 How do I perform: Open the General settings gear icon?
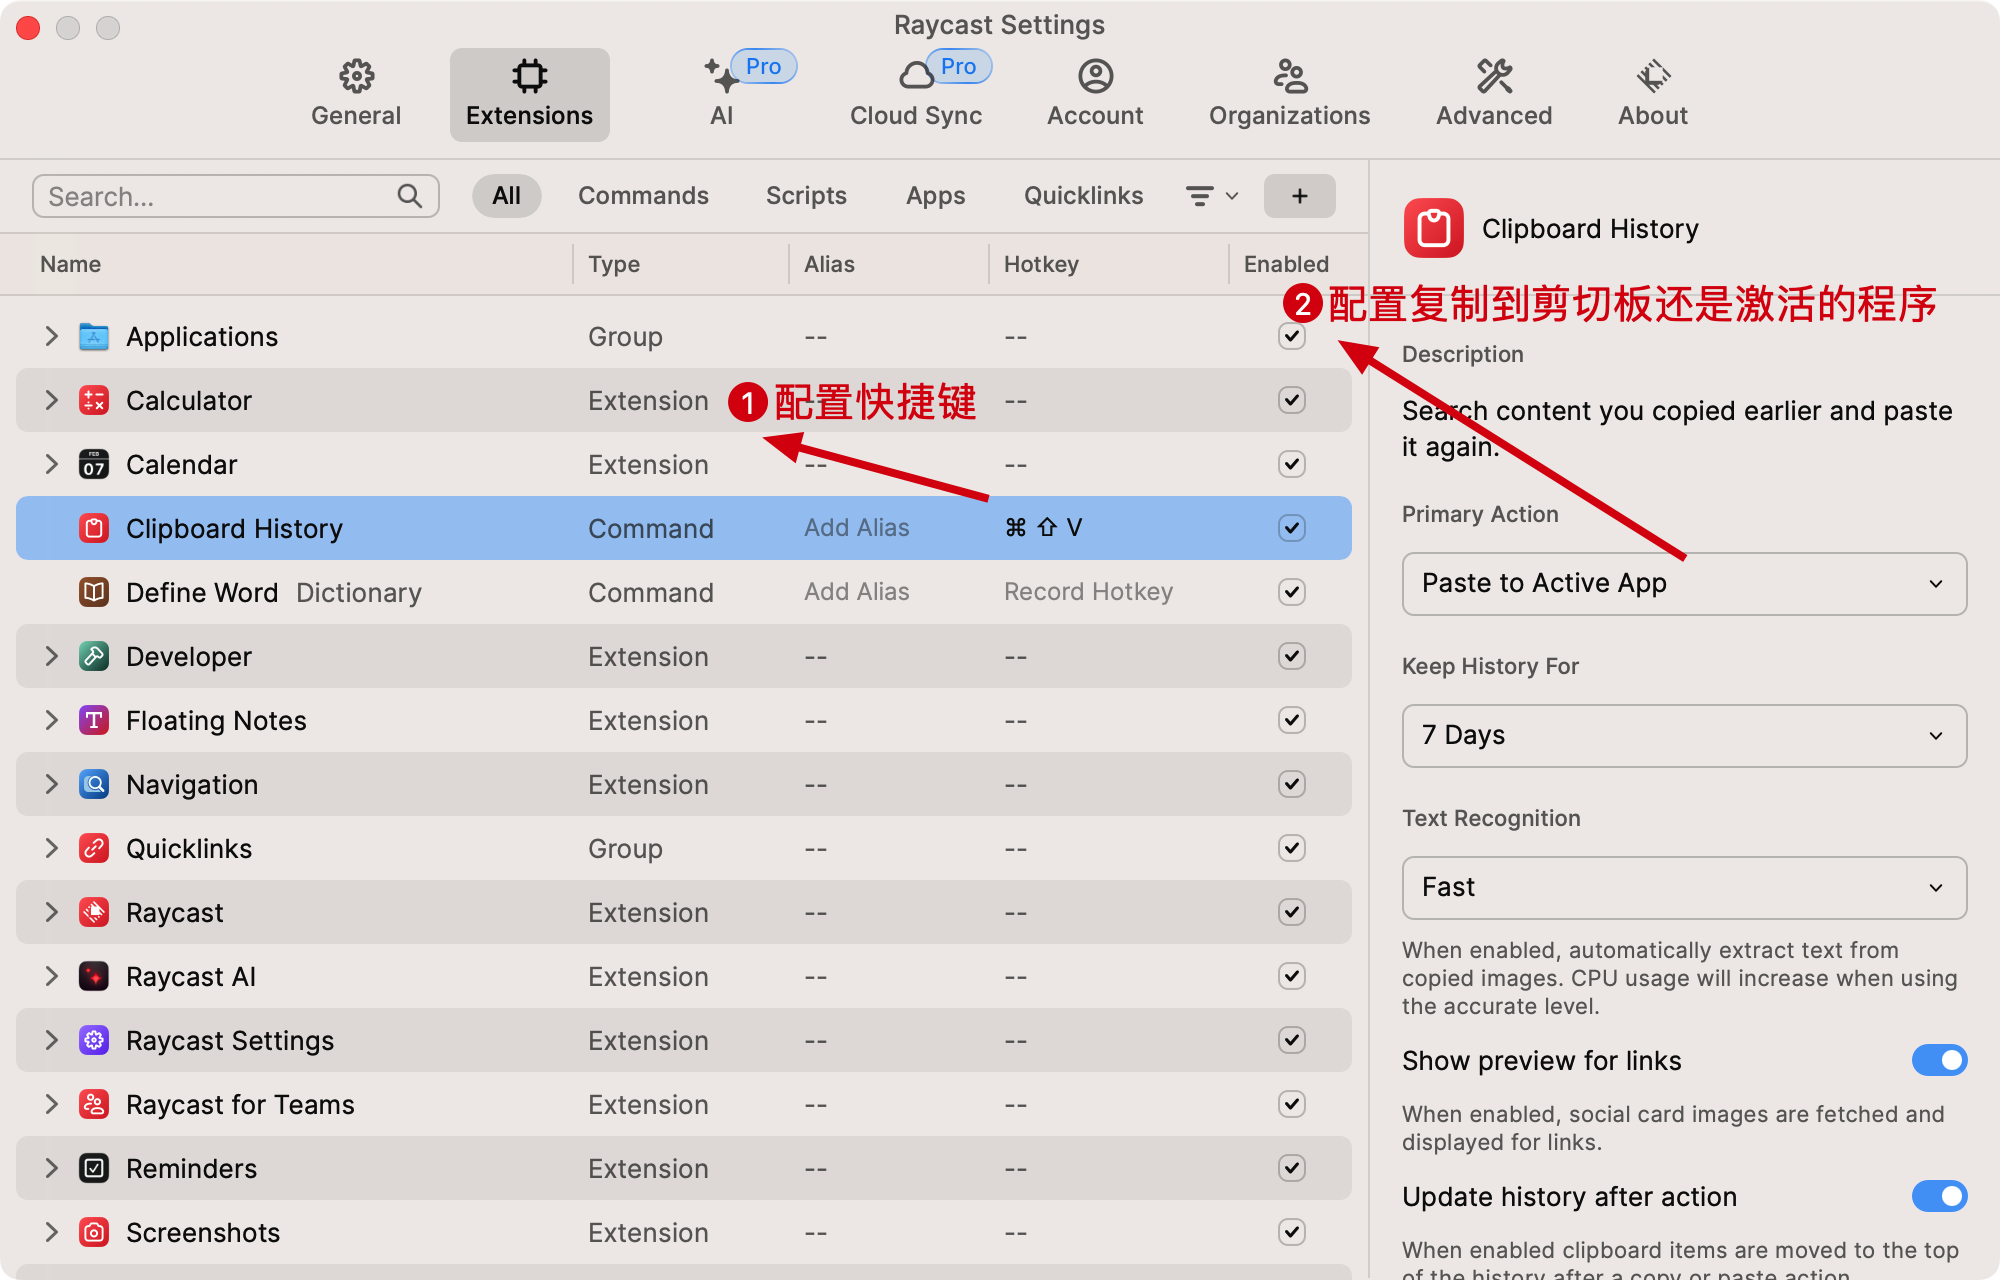(356, 76)
